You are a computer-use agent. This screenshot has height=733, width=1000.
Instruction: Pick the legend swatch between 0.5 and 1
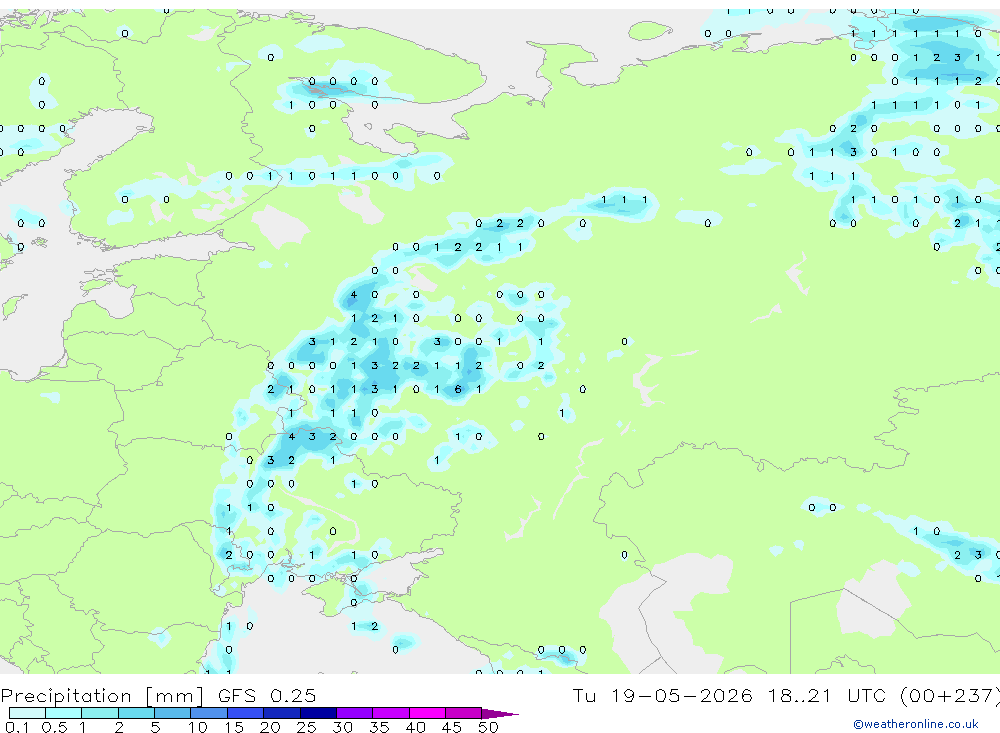pos(64,713)
